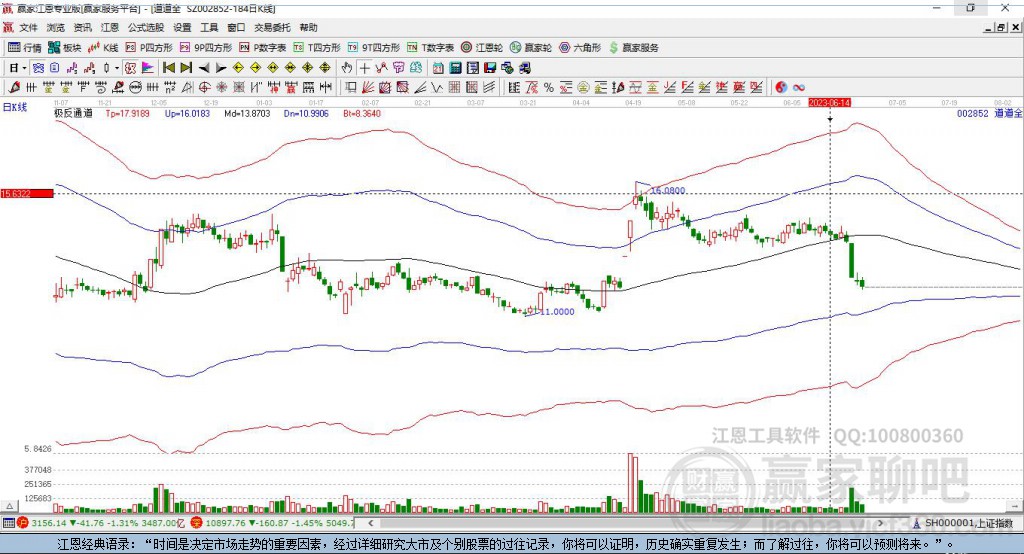This screenshot has height=554, width=1024.
Task: Step chart left with black arrow
Action: coord(204,68)
